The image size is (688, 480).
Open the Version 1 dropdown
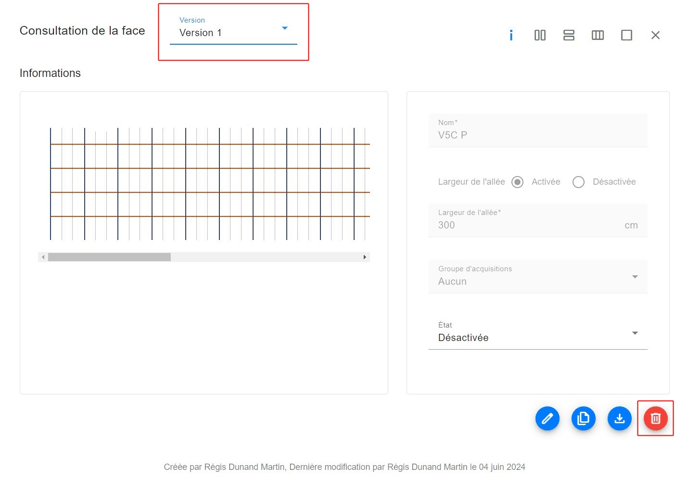[x=233, y=32]
